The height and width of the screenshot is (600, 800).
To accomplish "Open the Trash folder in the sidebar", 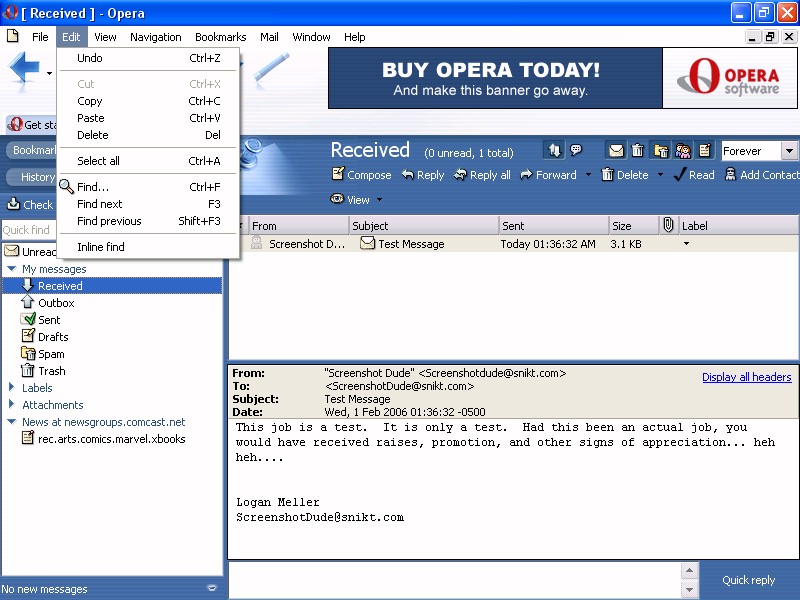I will click(x=43, y=371).
